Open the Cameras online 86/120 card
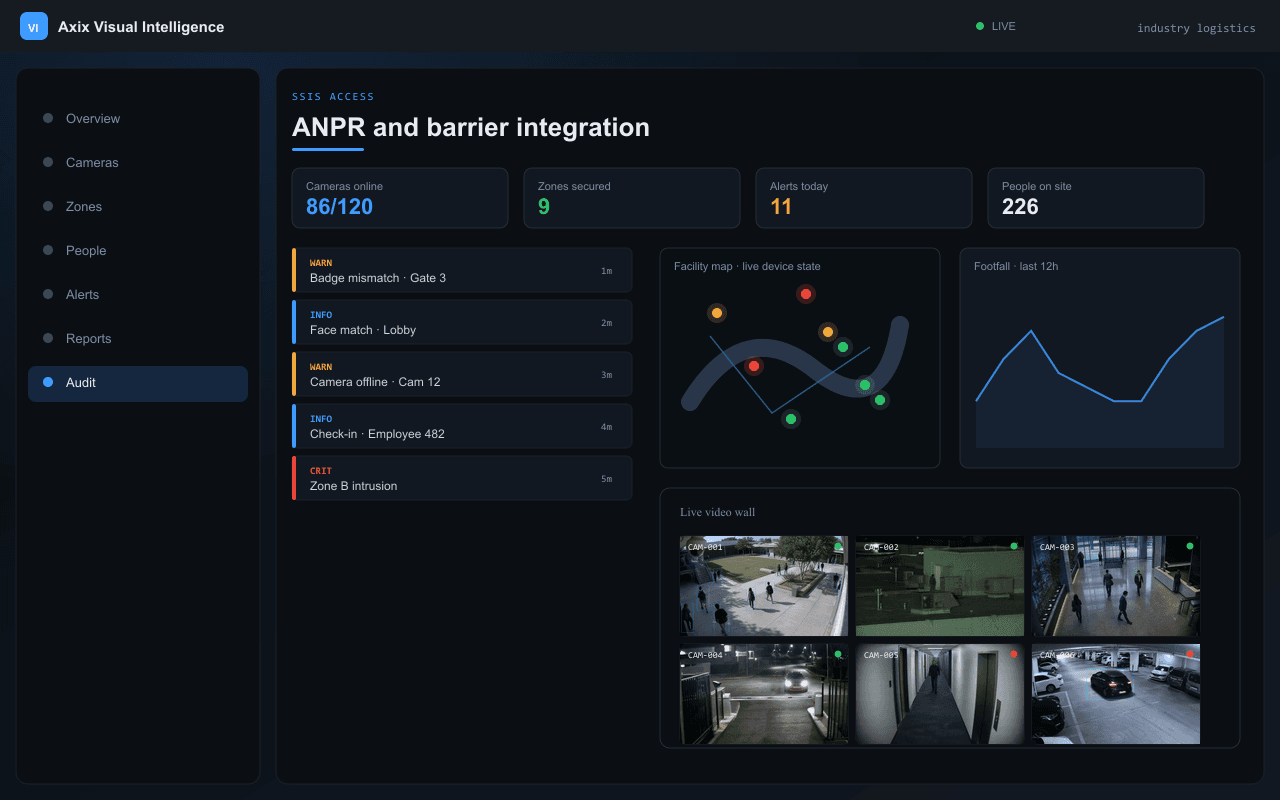The width and height of the screenshot is (1280, 800). 400,198
